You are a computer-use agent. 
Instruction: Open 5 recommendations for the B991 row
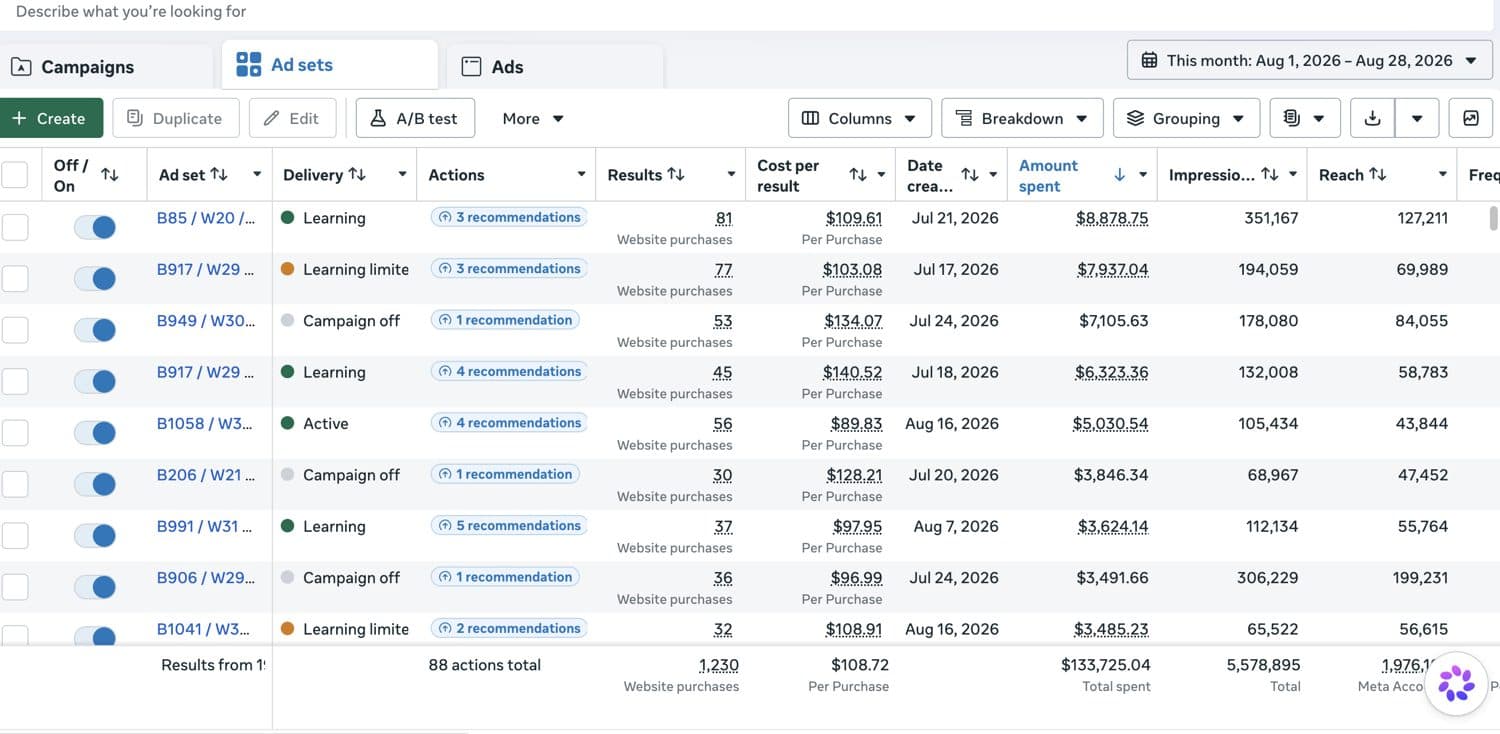509,525
